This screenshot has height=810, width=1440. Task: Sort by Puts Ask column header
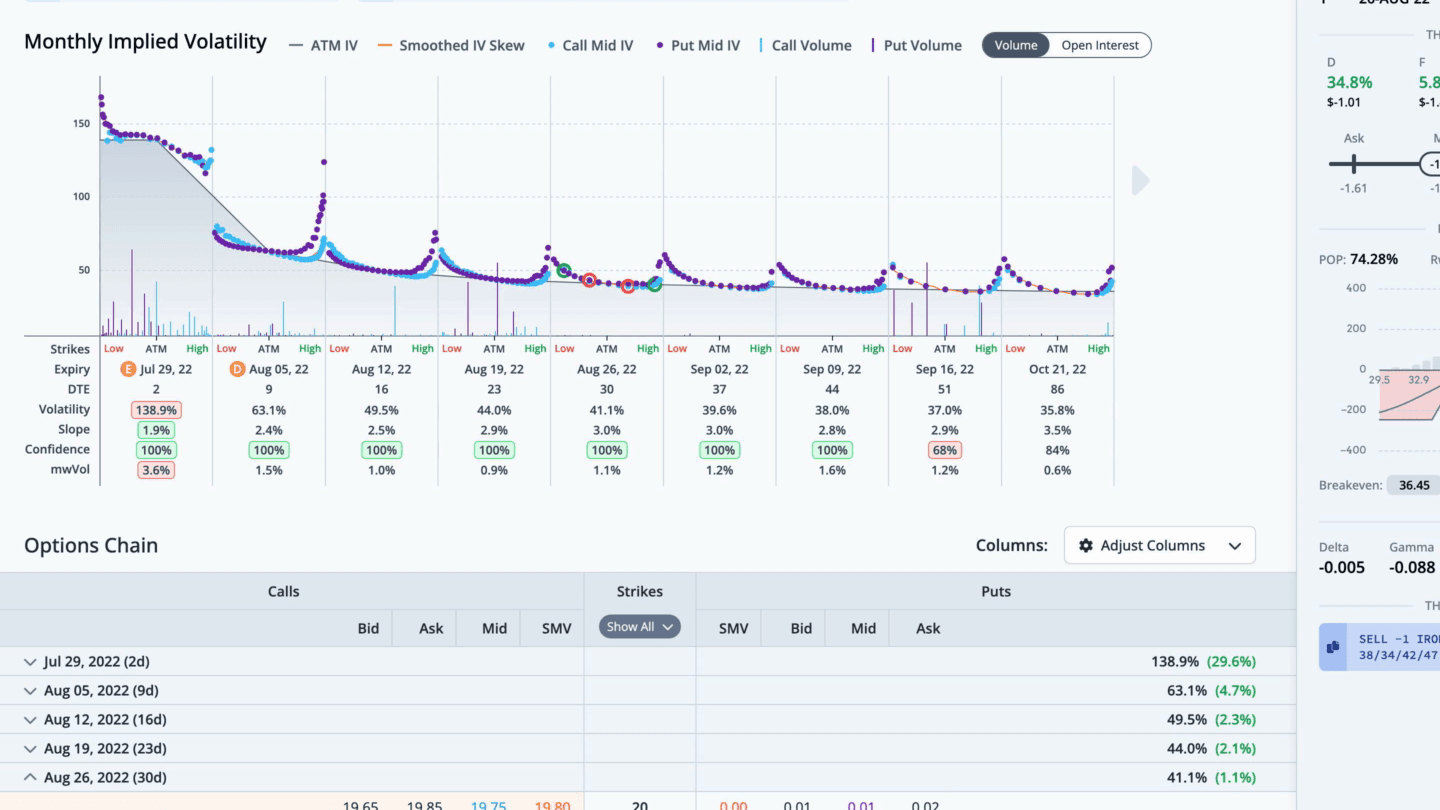928,629
